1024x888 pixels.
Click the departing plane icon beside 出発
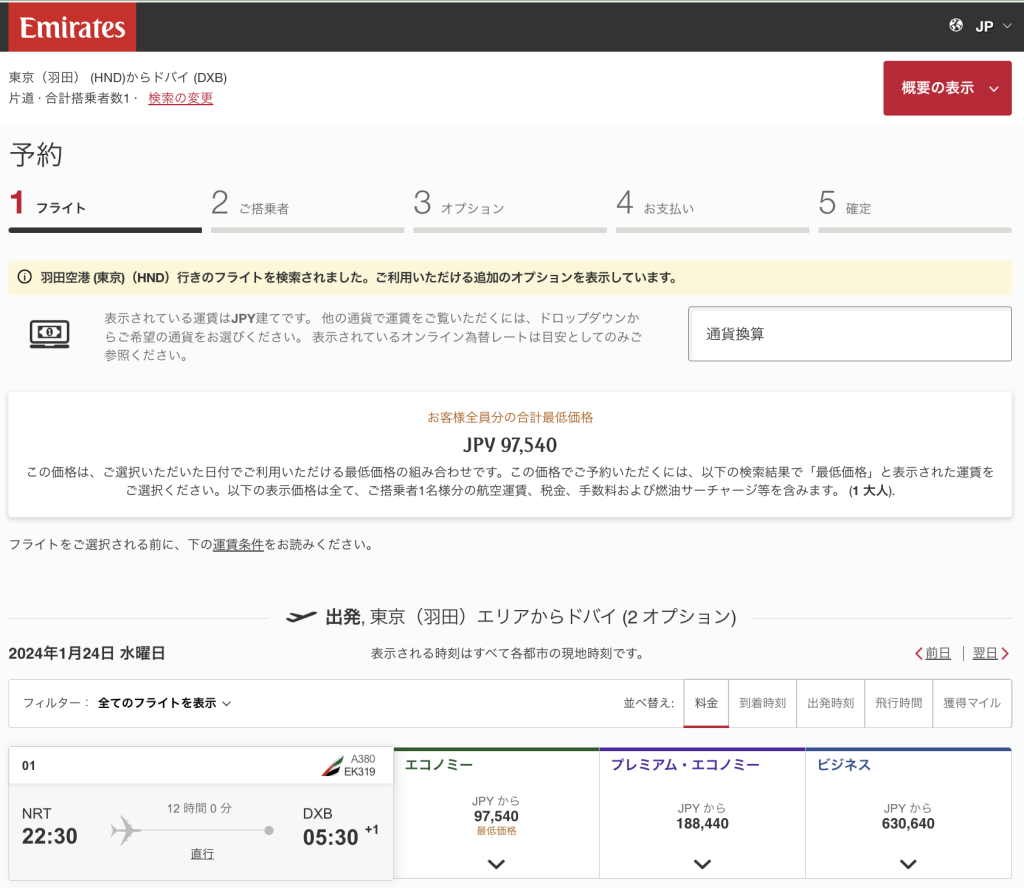[301, 617]
